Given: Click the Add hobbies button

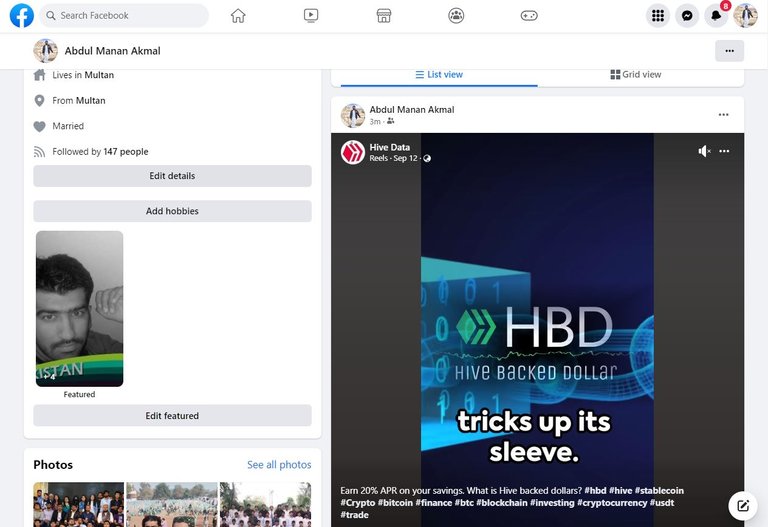Looking at the screenshot, I should pyautogui.click(x=172, y=211).
